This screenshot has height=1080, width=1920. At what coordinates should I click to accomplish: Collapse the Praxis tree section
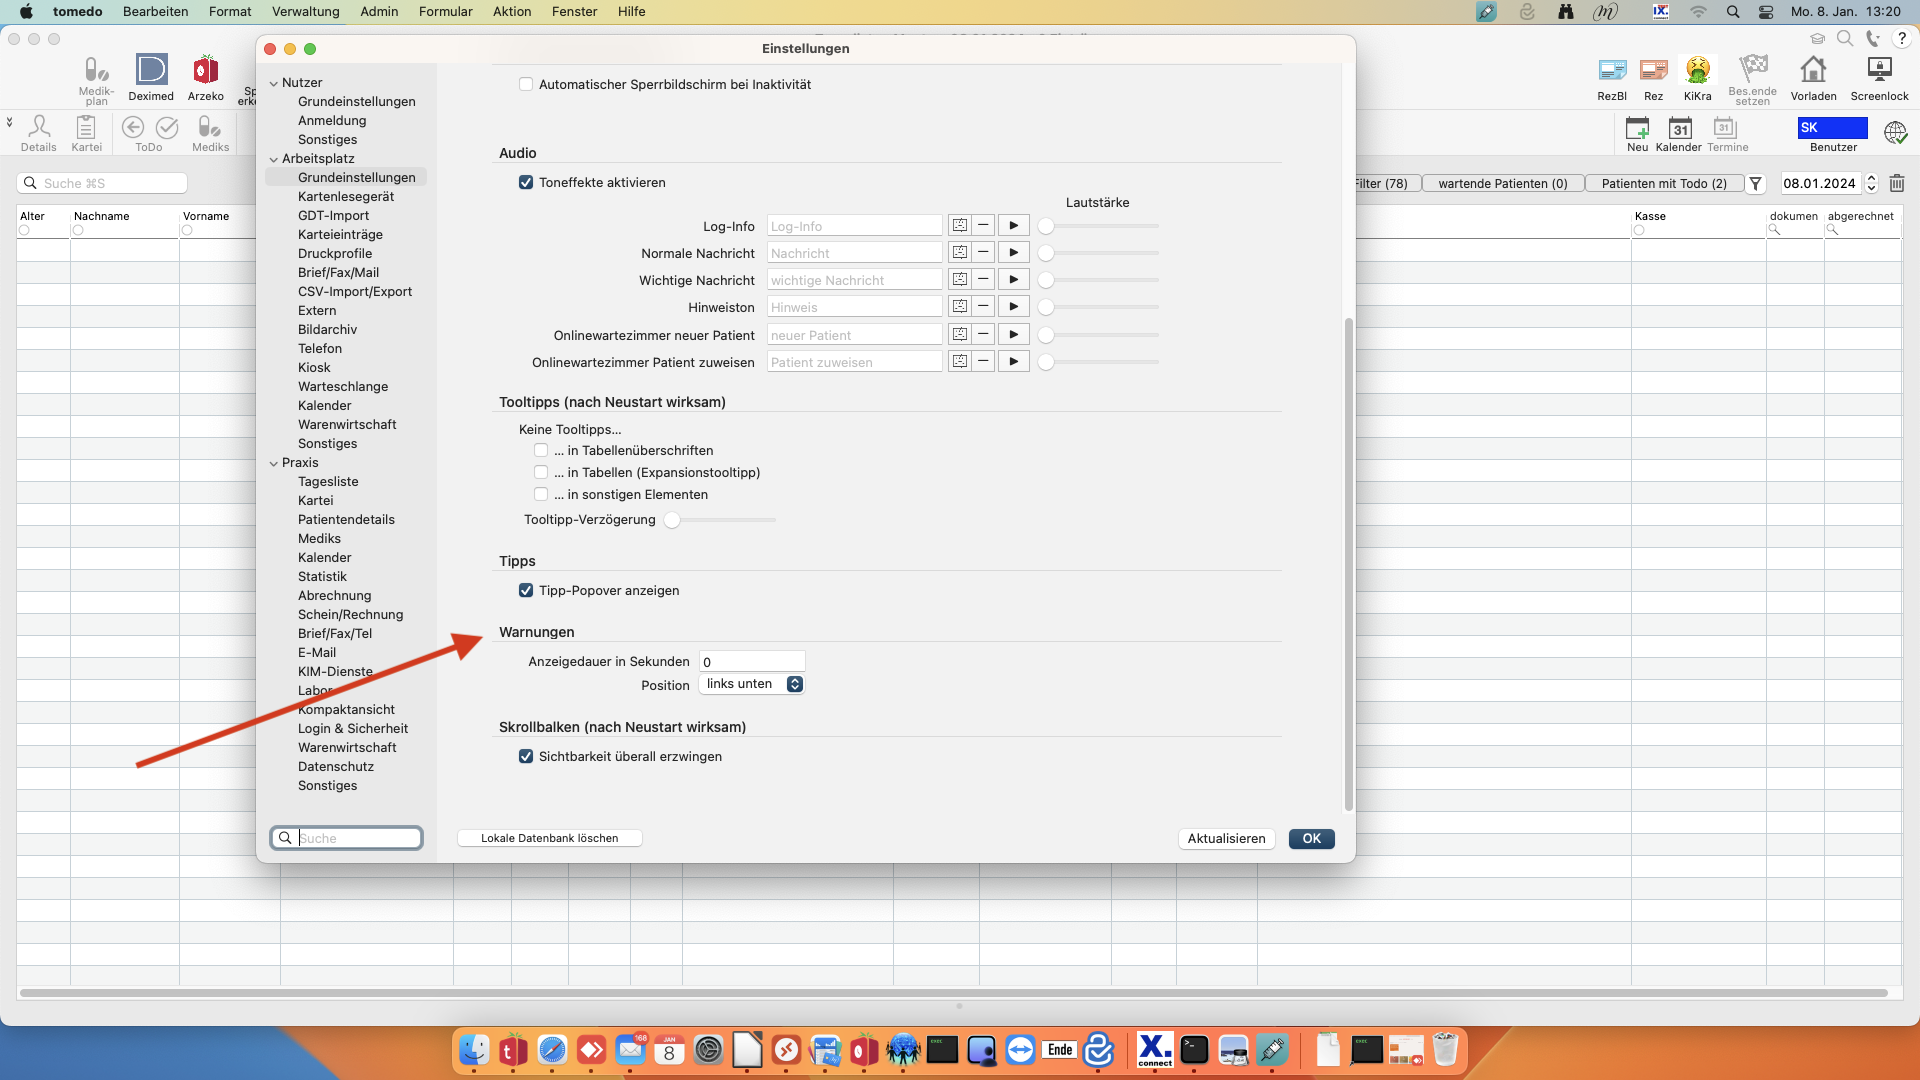[273, 463]
